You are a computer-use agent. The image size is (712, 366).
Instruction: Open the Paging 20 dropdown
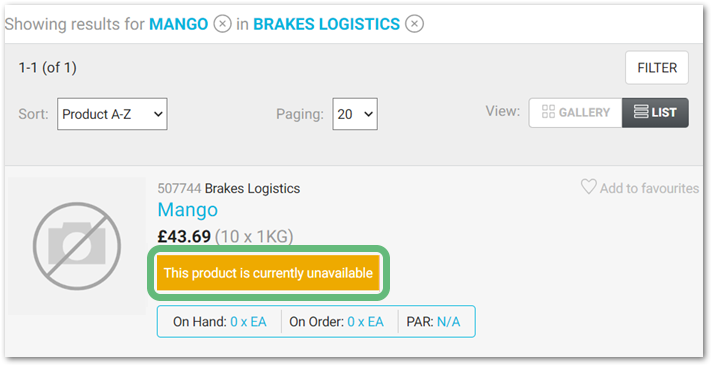(x=355, y=114)
